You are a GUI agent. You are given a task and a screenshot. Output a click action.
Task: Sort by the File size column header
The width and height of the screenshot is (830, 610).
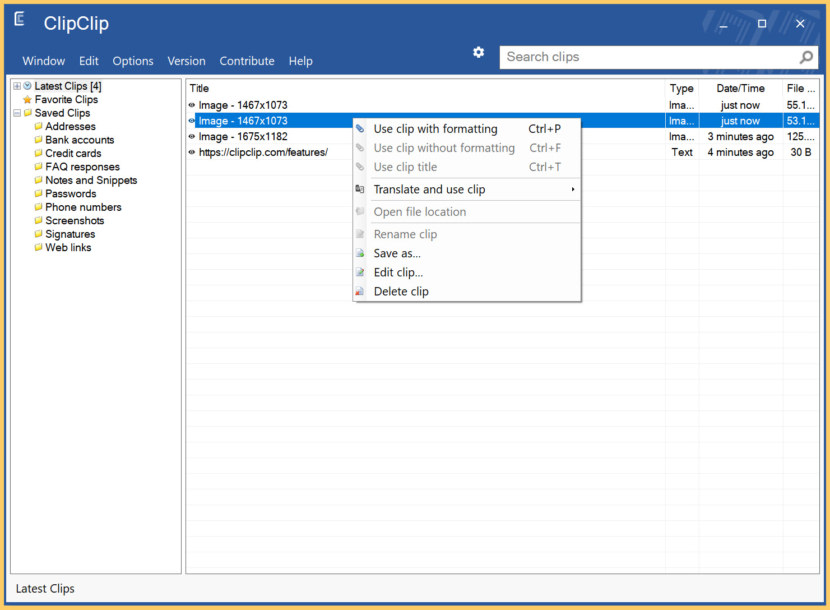click(801, 88)
